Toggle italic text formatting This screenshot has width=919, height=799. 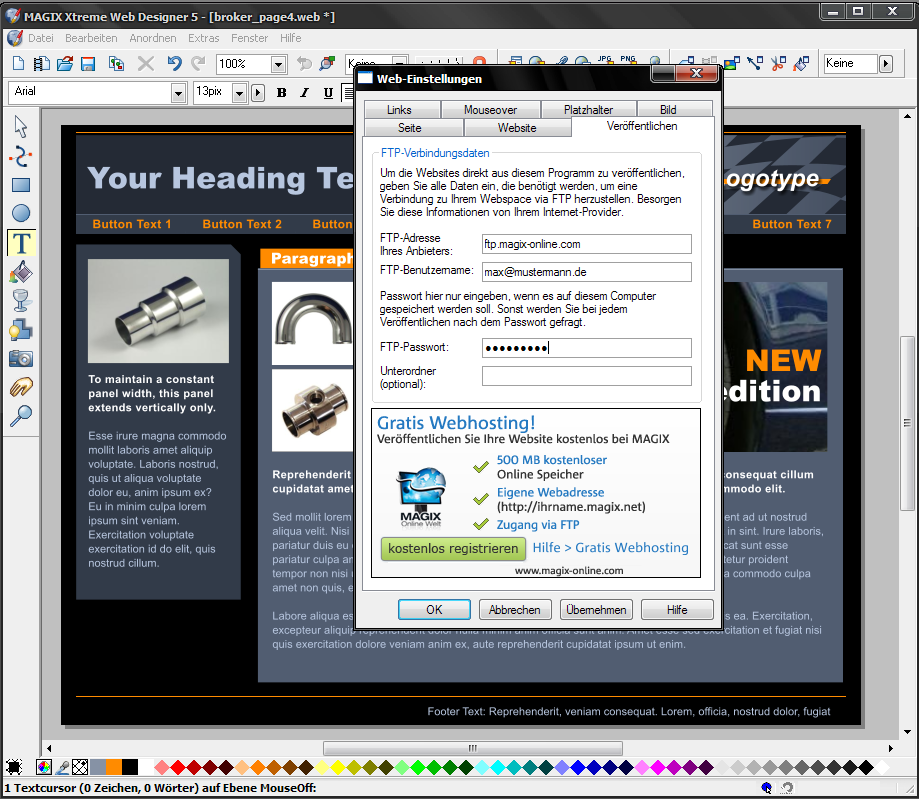click(304, 93)
